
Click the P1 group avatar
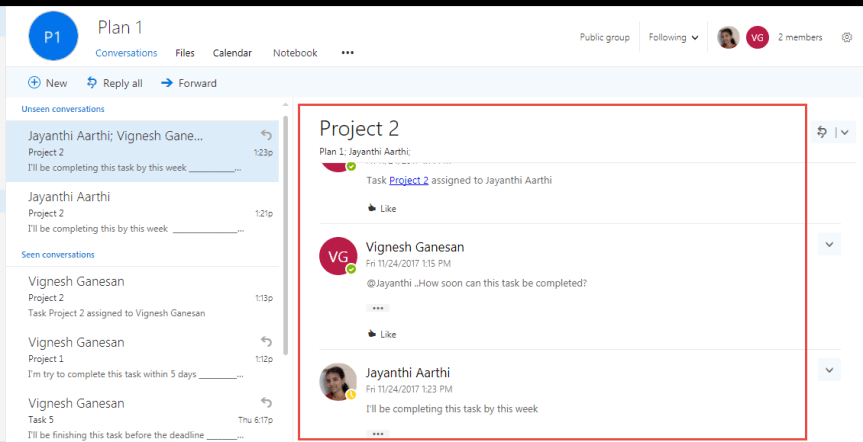click(54, 38)
